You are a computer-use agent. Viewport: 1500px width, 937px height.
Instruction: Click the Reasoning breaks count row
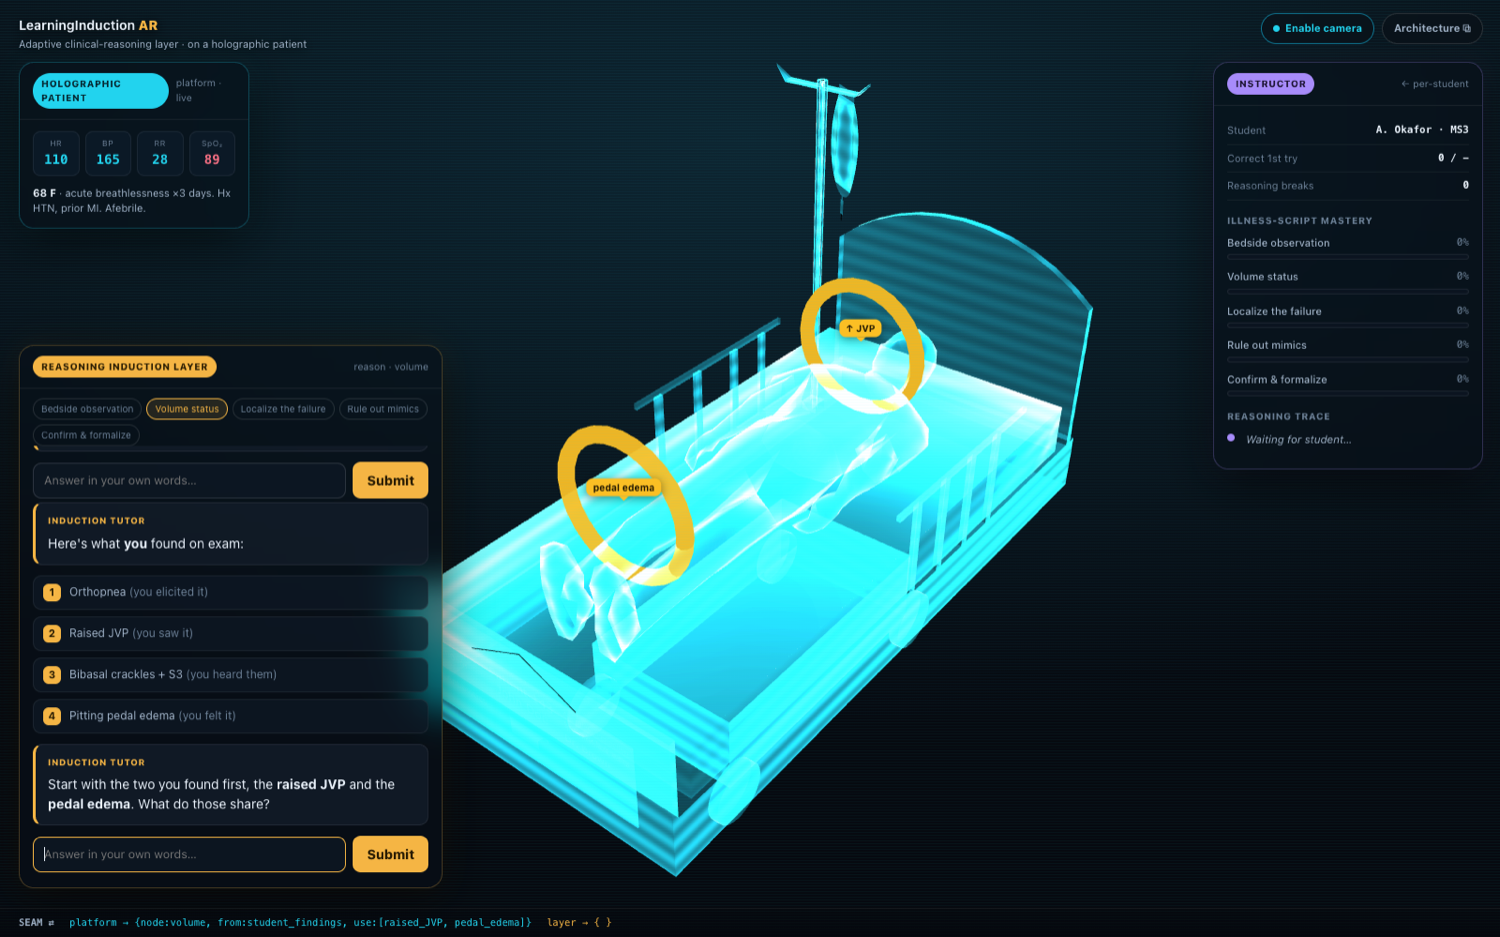click(1348, 185)
